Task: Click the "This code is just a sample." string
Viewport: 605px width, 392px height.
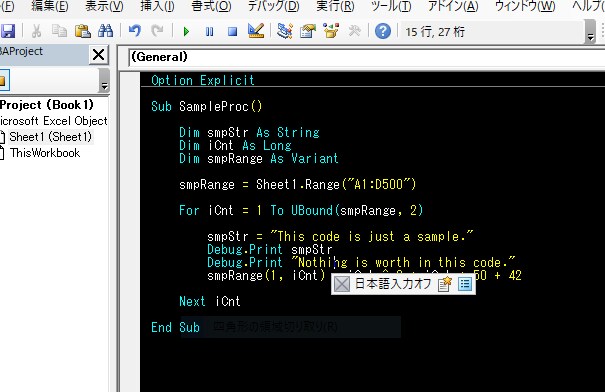Action: point(372,237)
